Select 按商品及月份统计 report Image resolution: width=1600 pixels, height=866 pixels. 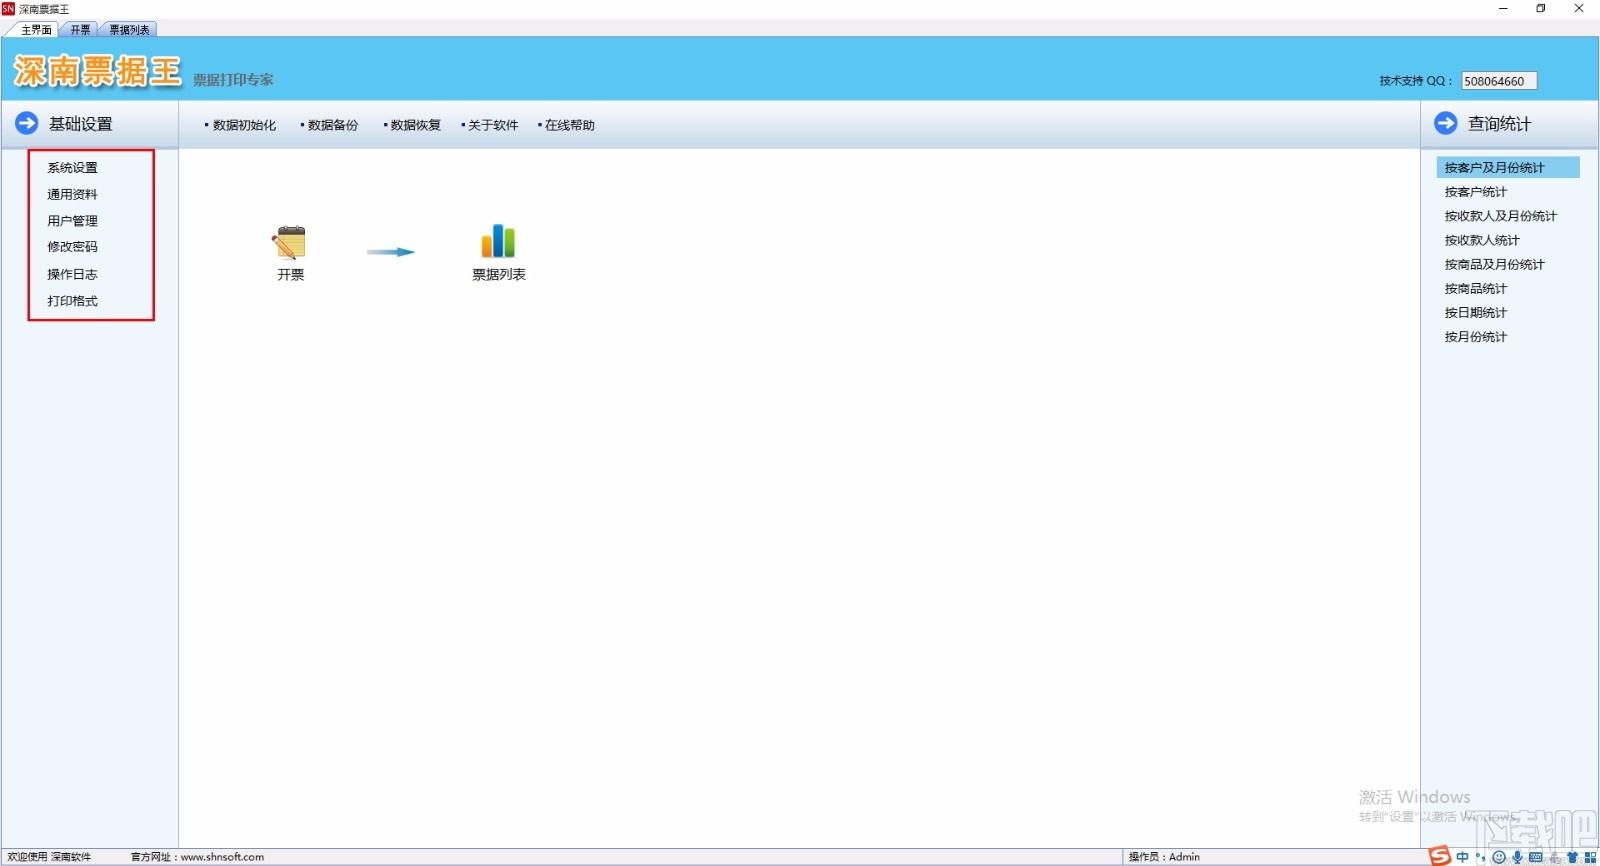(x=1494, y=265)
